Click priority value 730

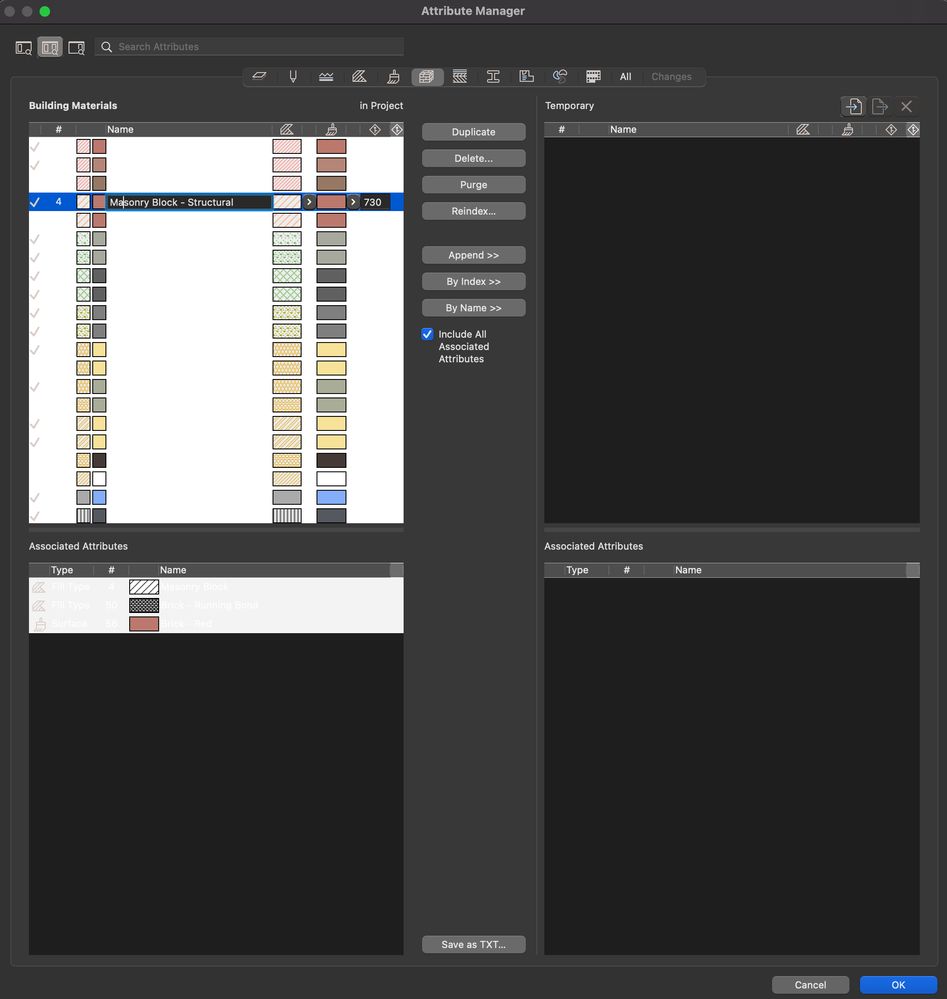coord(373,202)
